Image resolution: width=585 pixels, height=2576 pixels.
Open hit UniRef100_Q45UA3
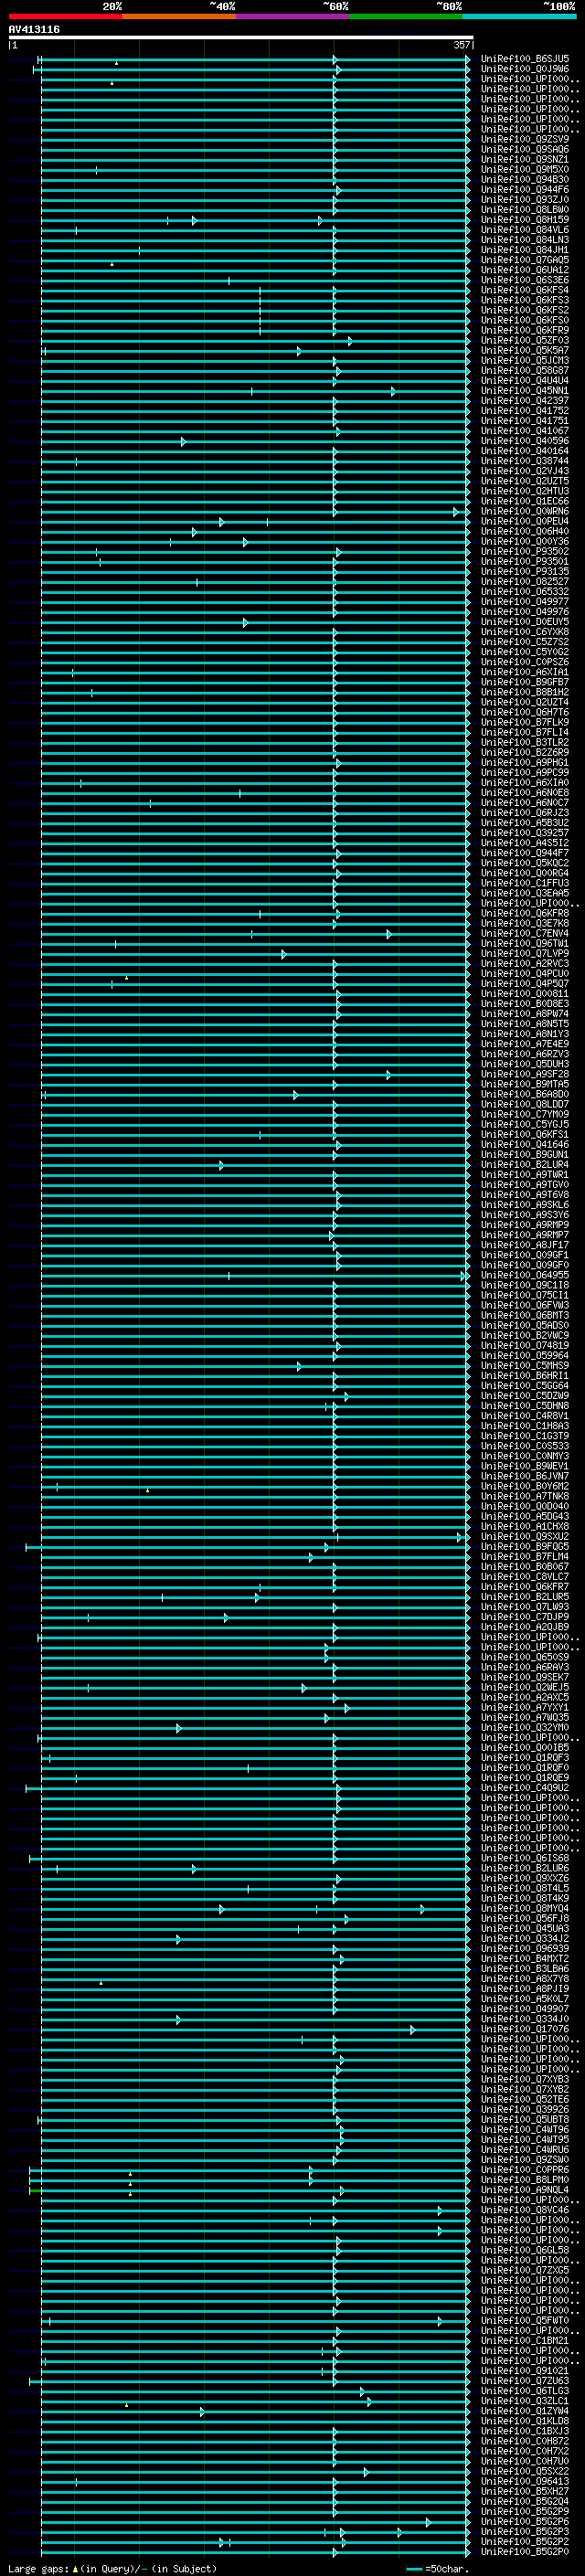525,1929
